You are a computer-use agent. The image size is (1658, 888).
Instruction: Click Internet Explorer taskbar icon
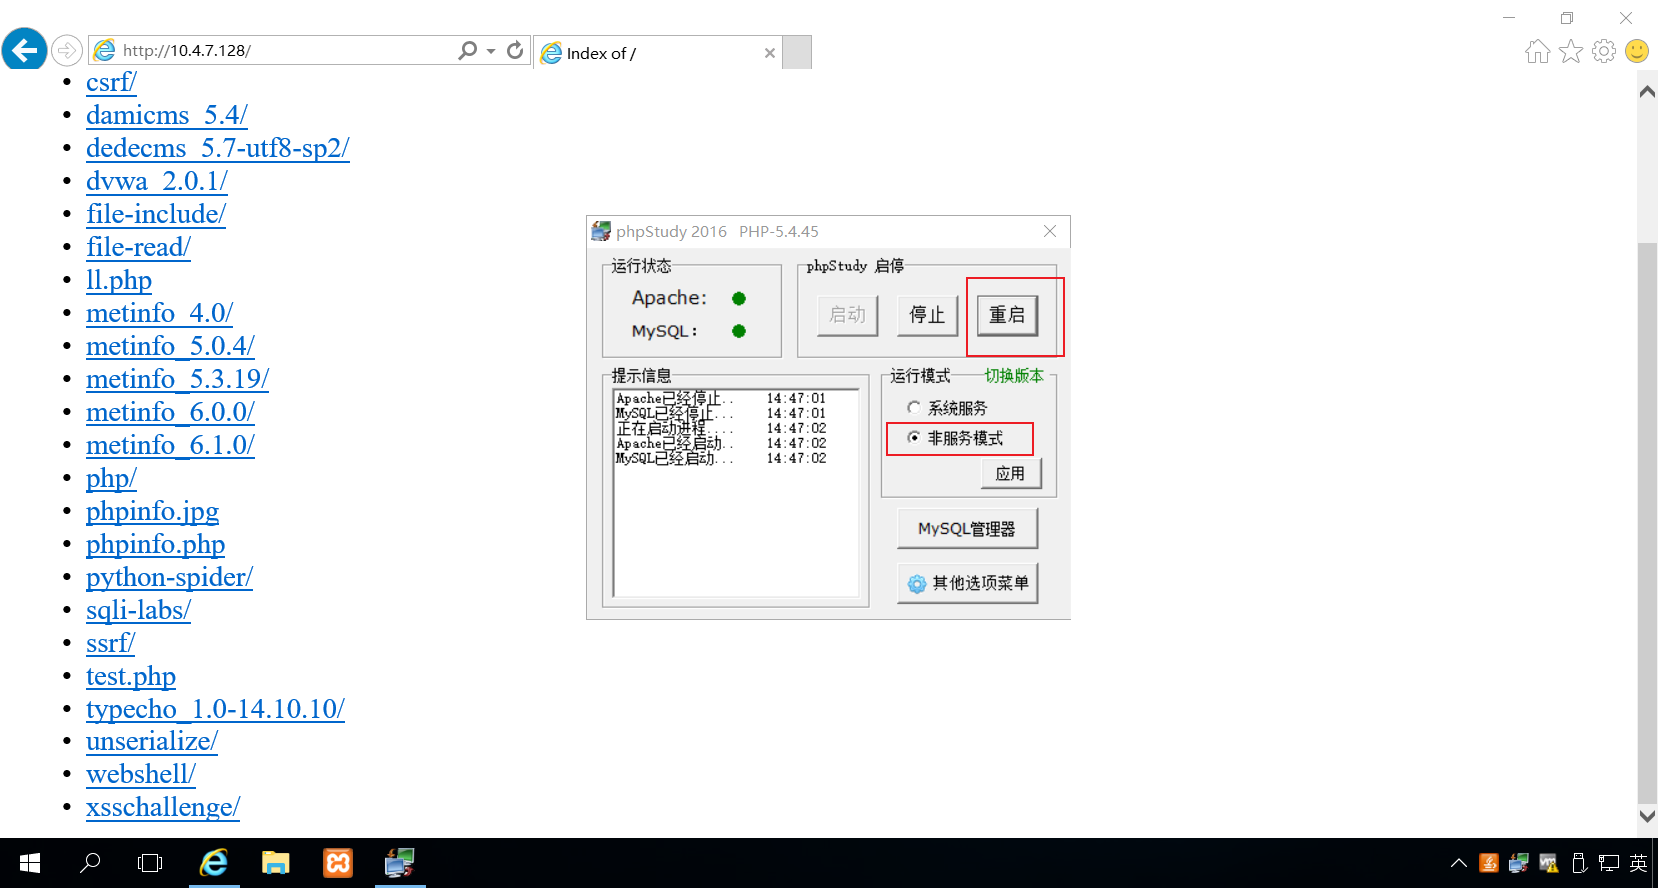tap(215, 863)
